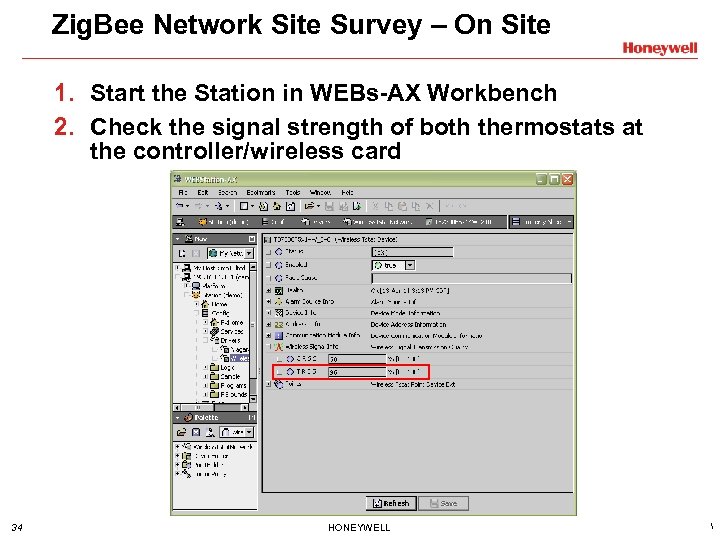Image resolution: width=720 pixels, height=540 pixels.
Task: Click the Station node icon in Nav tree
Action: 196,295
